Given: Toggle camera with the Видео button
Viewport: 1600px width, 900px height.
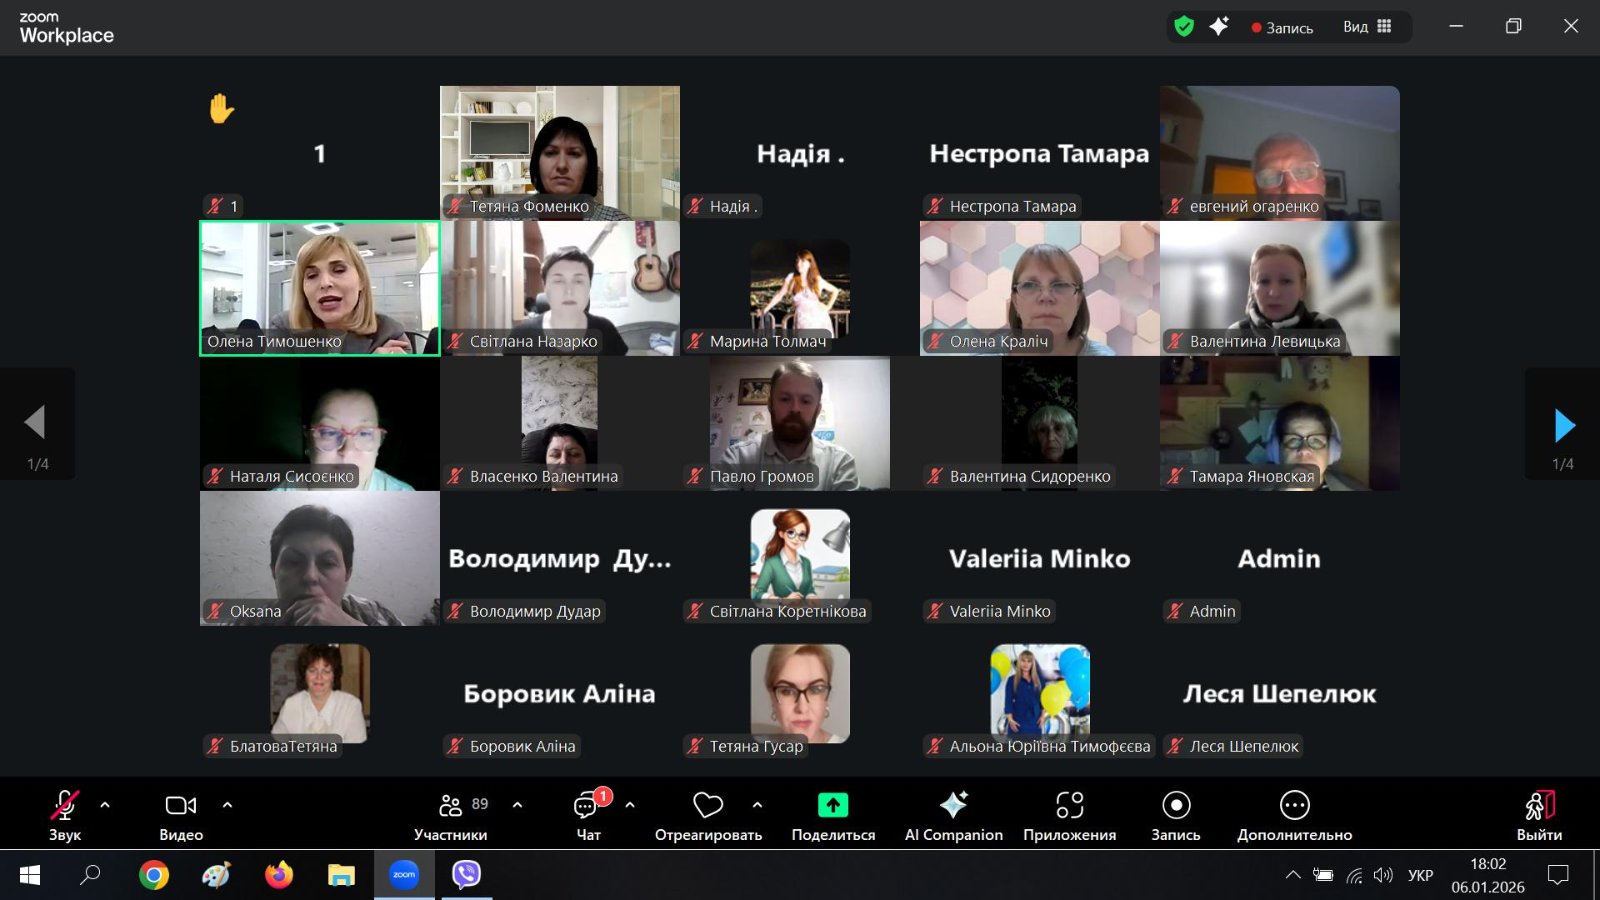Looking at the screenshot, I should pos(181,806).
